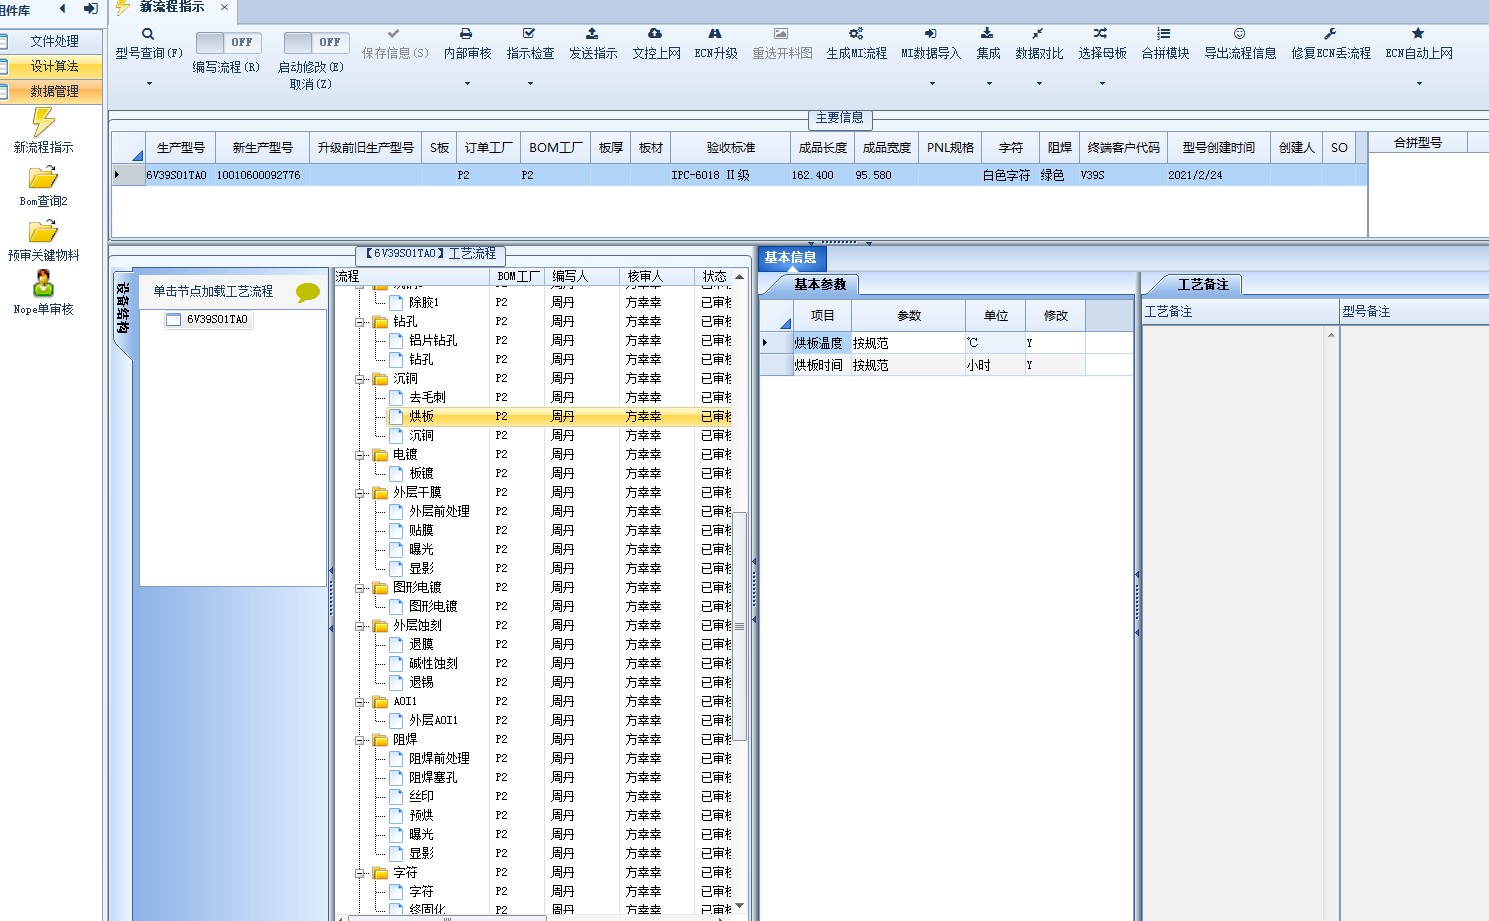Select the 基本参数 tab
1489x921 pixels.
click(x=820, y=285)
